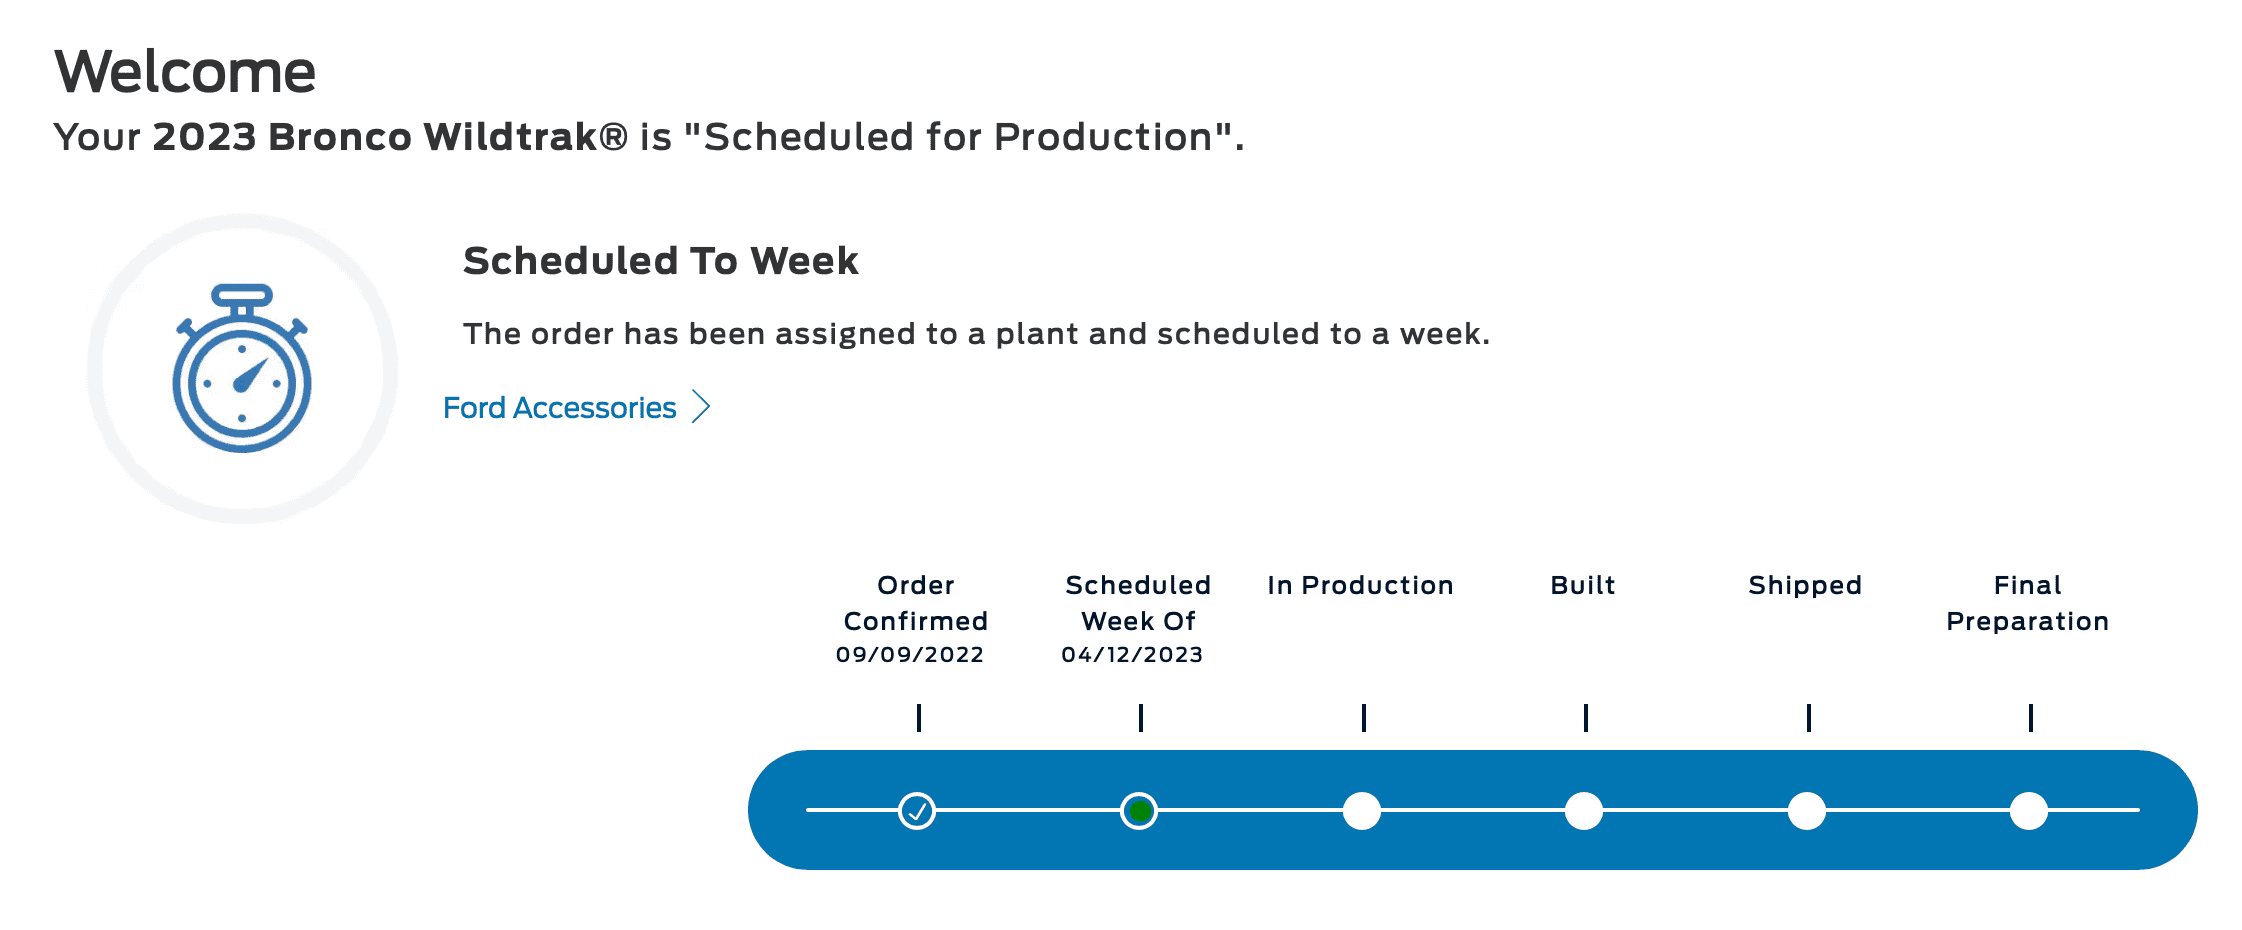Click the 2023 Bronco Wildtrak vehicle name
This screenshot has height=930, width=2242.
pos(390,137)
